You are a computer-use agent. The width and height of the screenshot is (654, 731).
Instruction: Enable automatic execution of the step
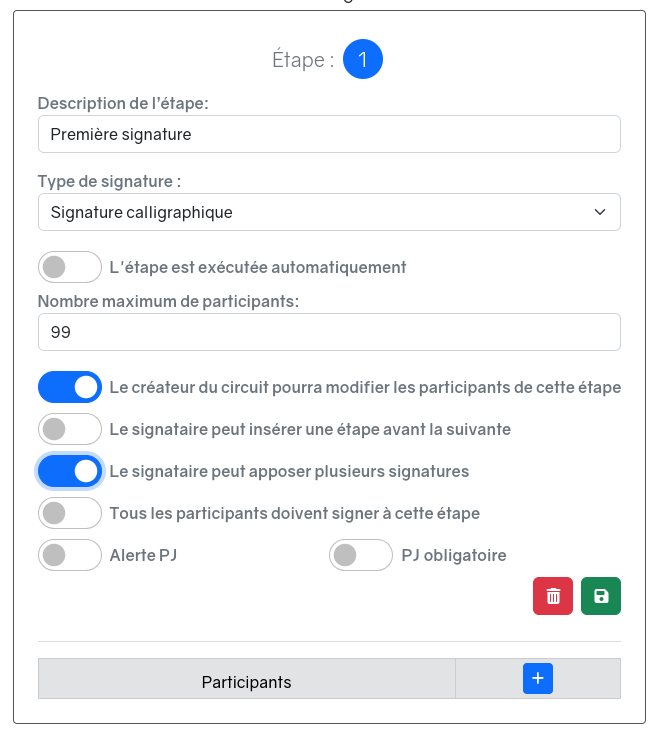(x=70, y=267)
